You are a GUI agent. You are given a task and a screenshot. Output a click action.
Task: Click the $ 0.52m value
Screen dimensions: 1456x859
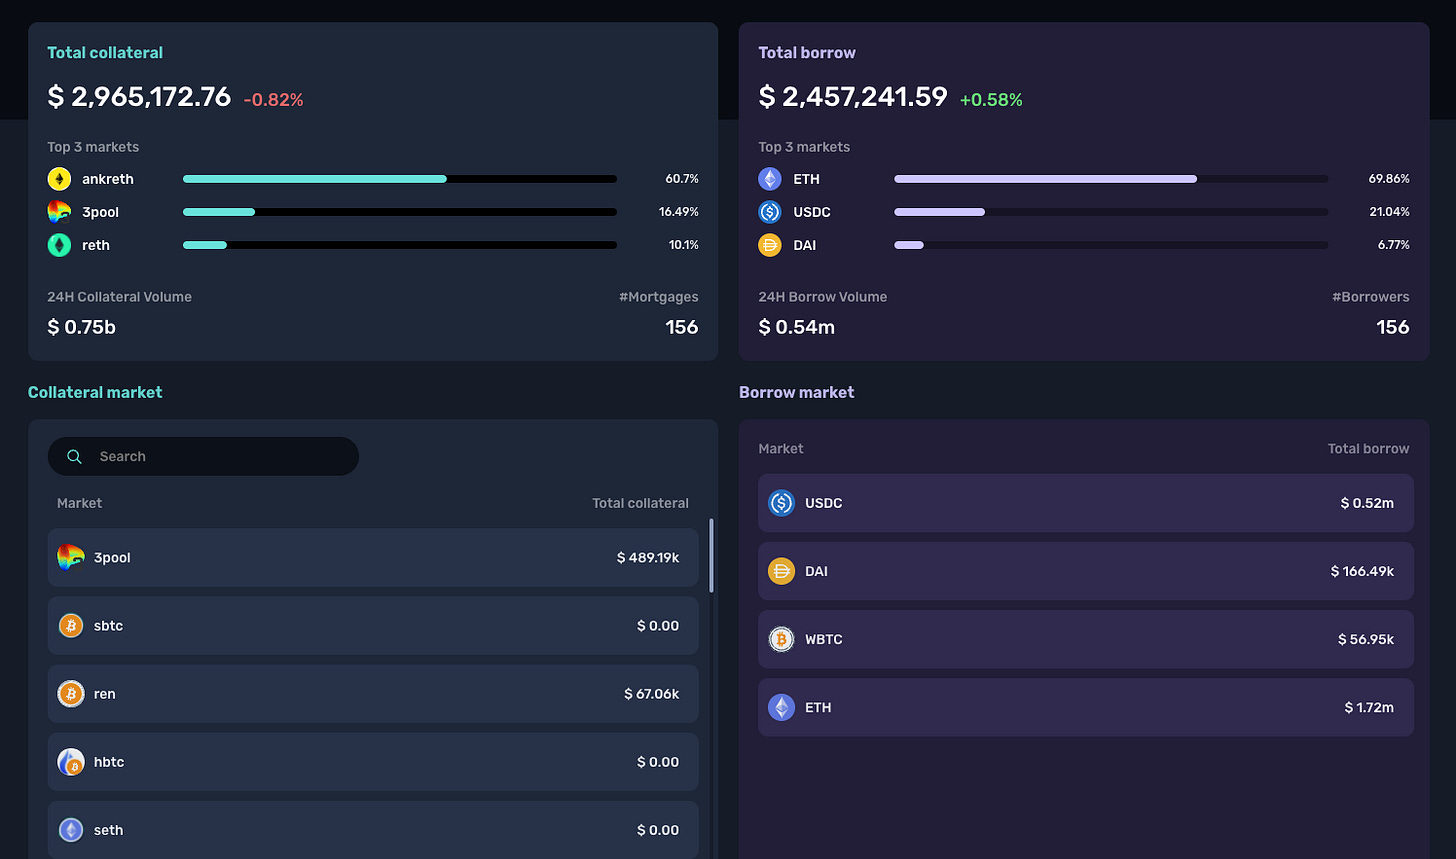1367,503
